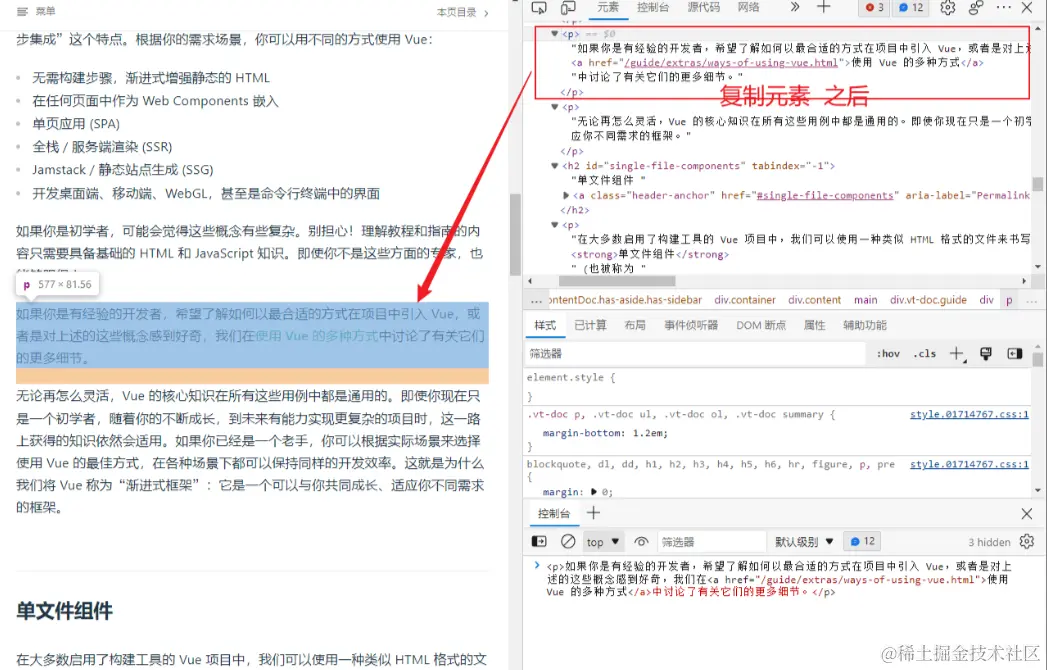Open the 属性 pane tab

click(x=814, y=325)
